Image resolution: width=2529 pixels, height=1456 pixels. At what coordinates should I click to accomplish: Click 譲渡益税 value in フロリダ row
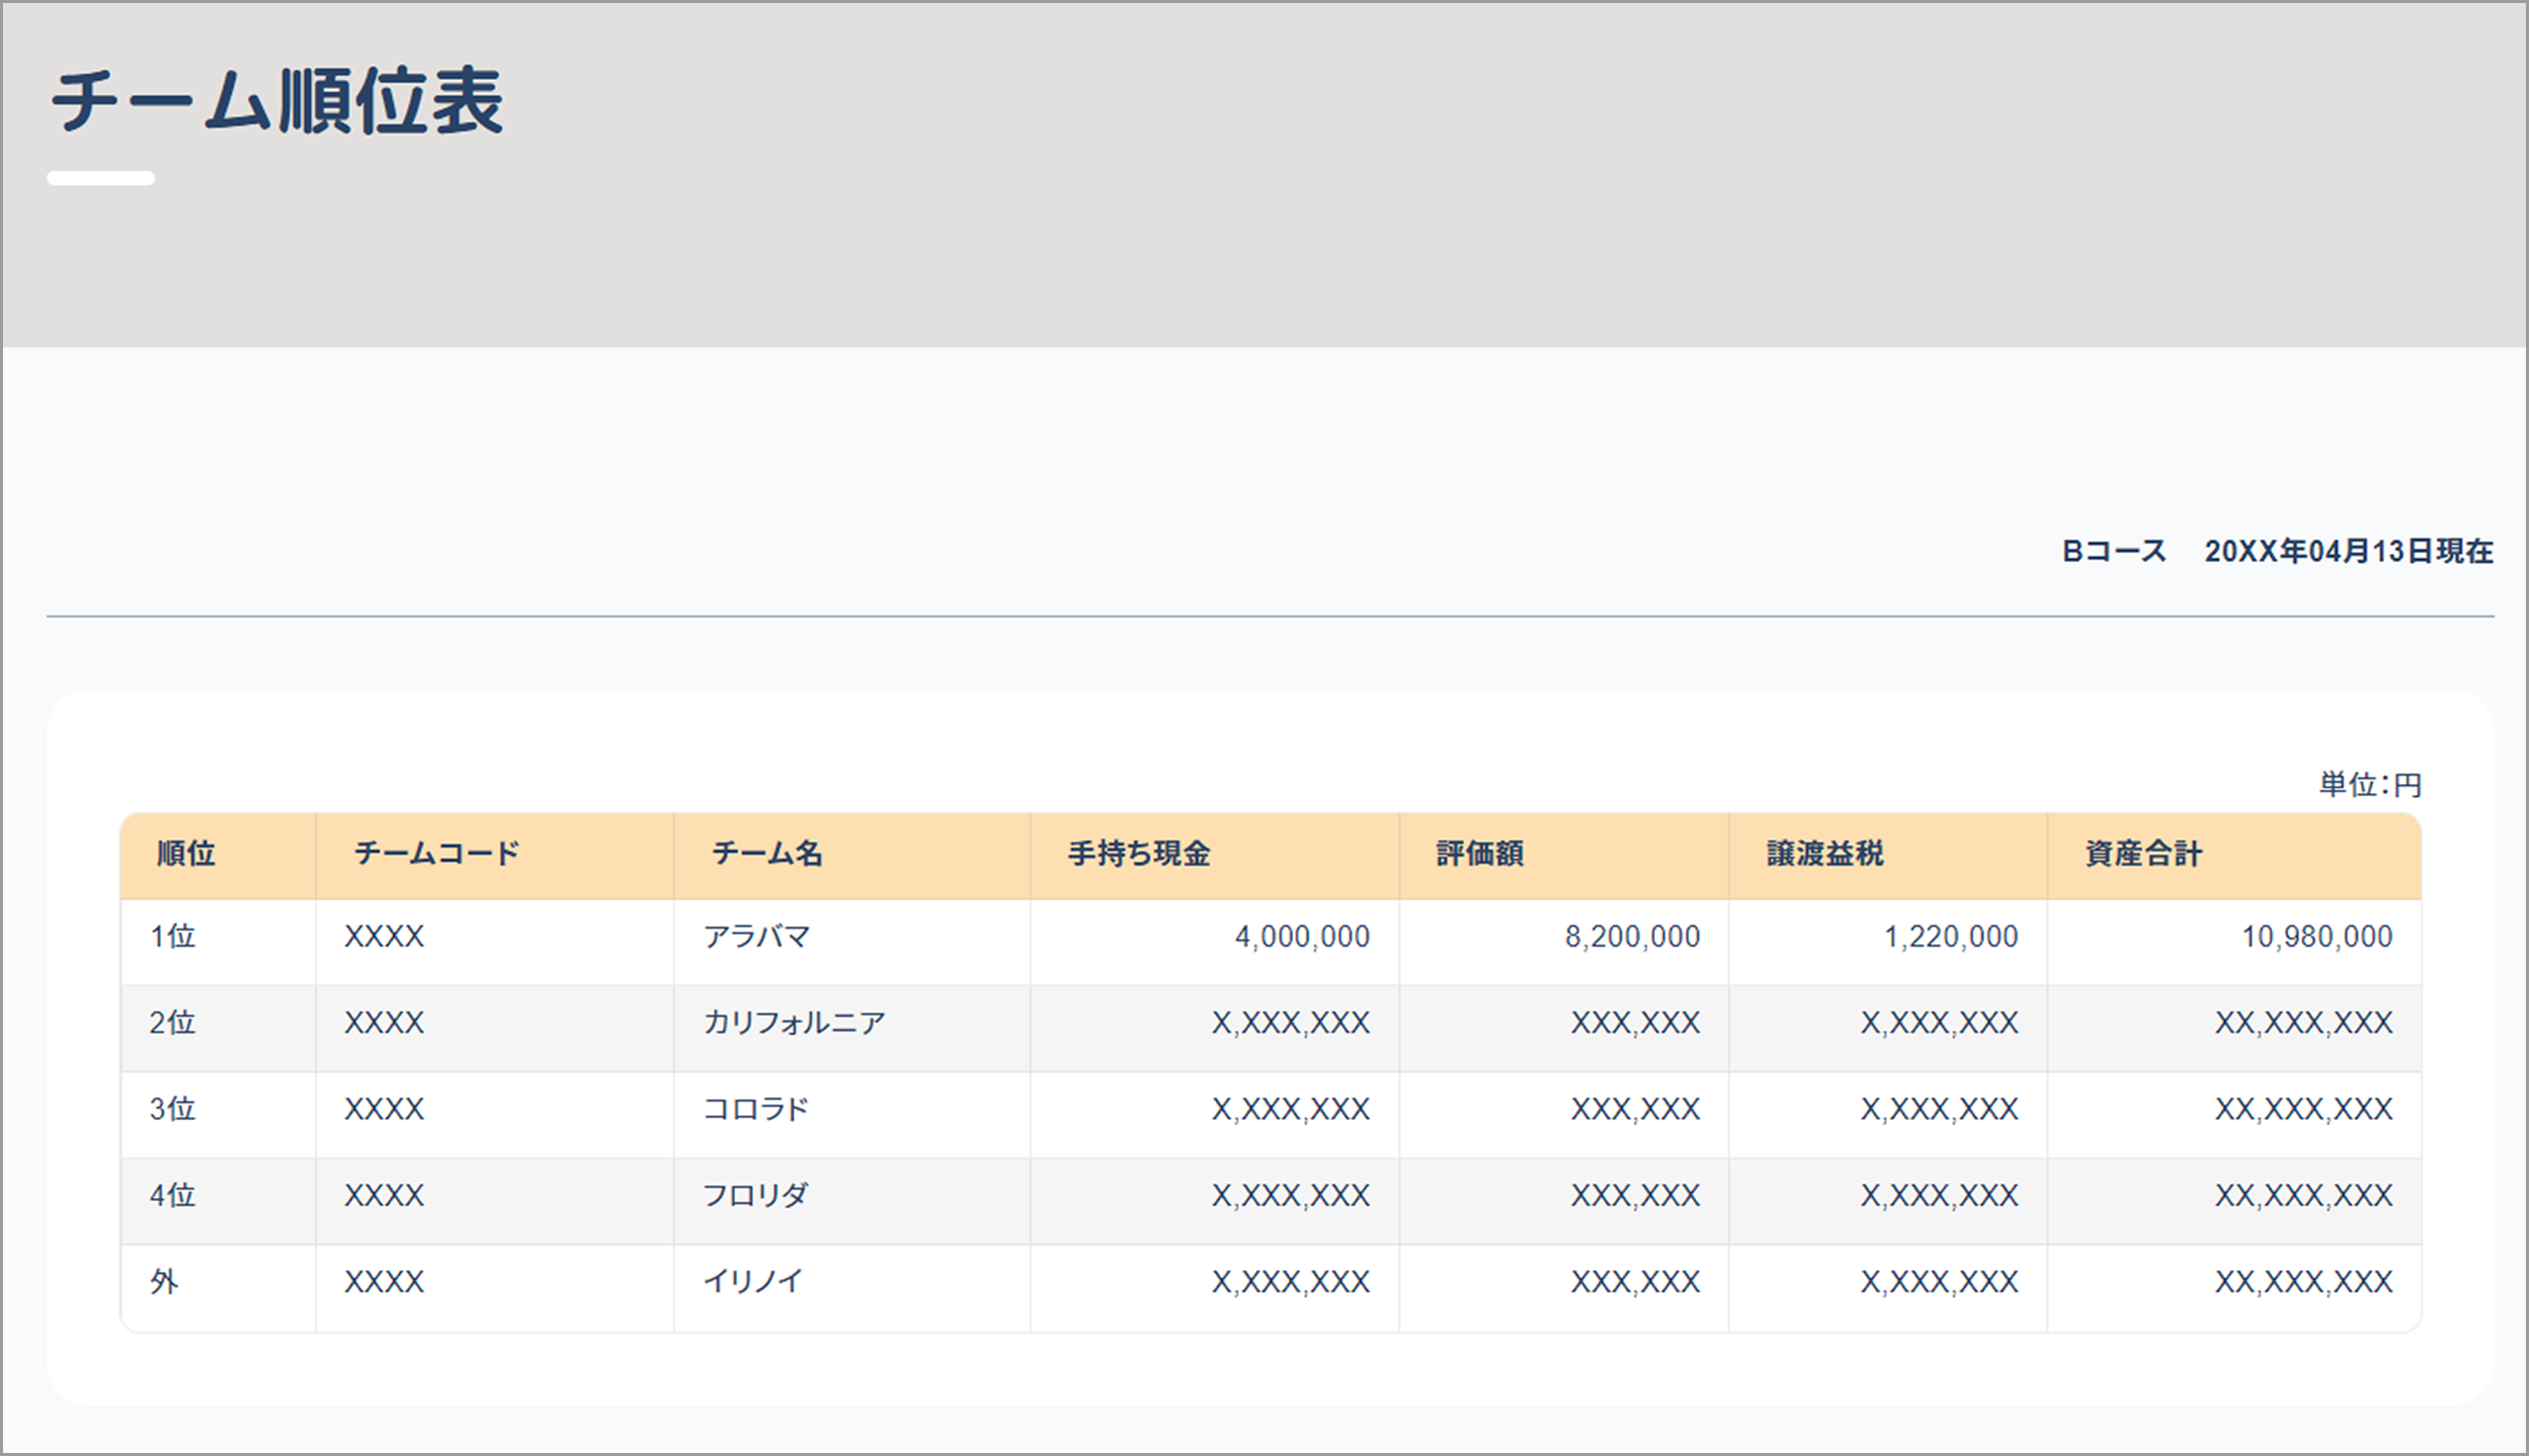click(x=1939, y=1194)
